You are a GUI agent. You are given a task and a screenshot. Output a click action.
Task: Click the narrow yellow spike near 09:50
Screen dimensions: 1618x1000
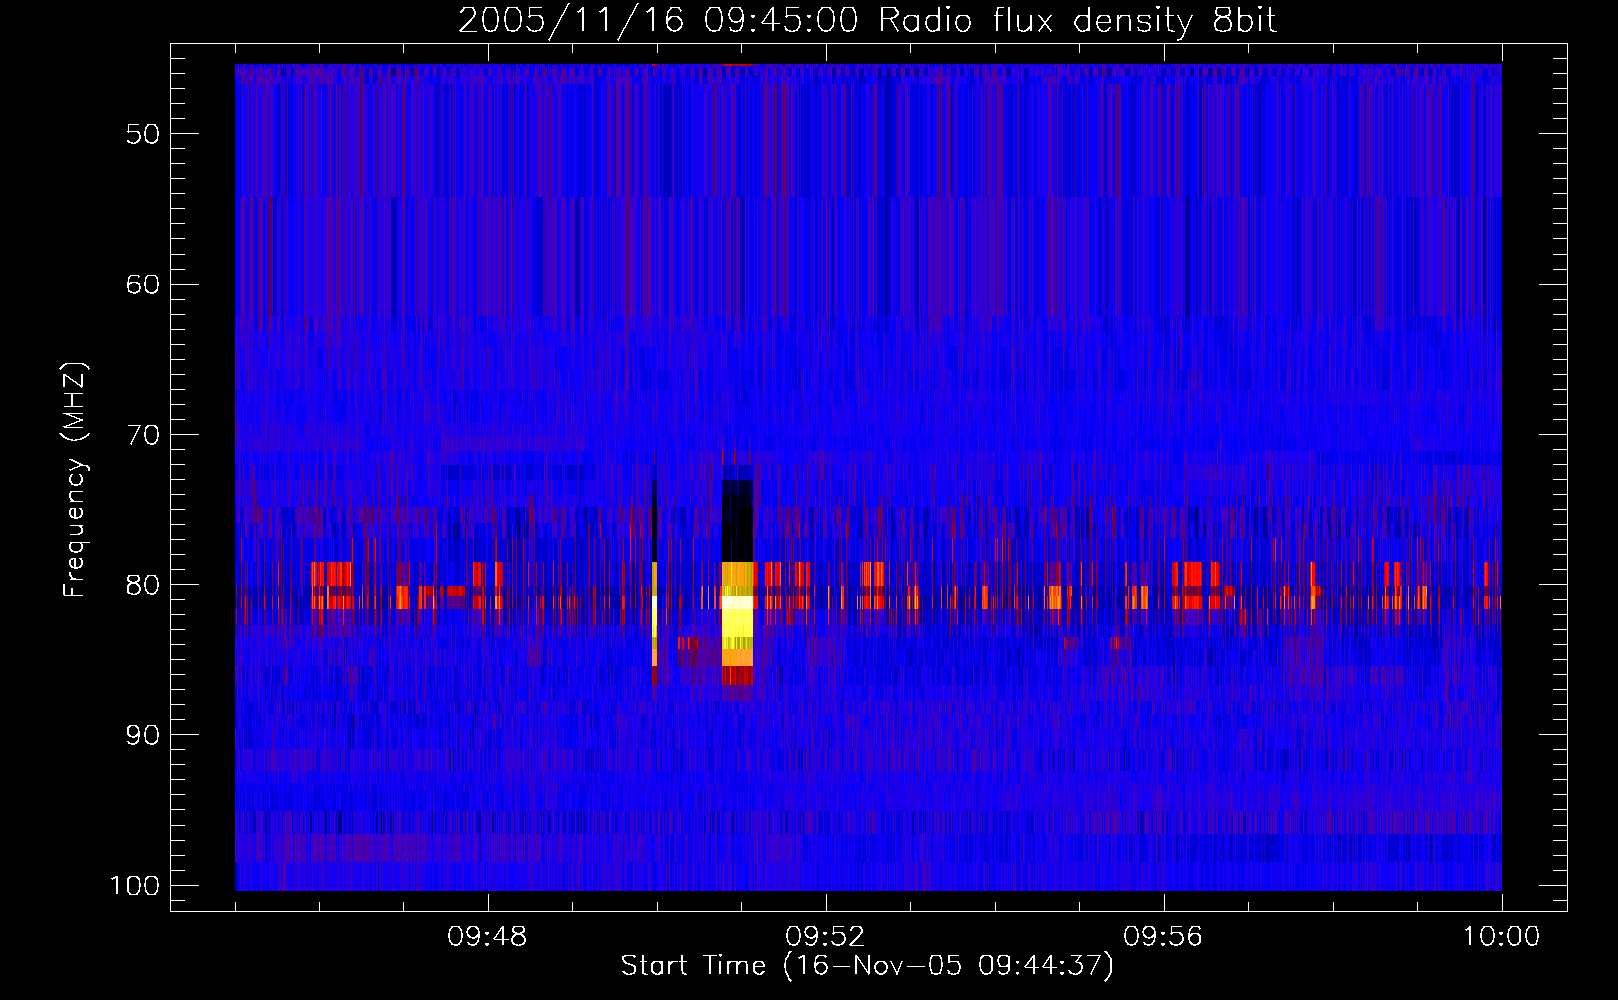click(654, 614)
